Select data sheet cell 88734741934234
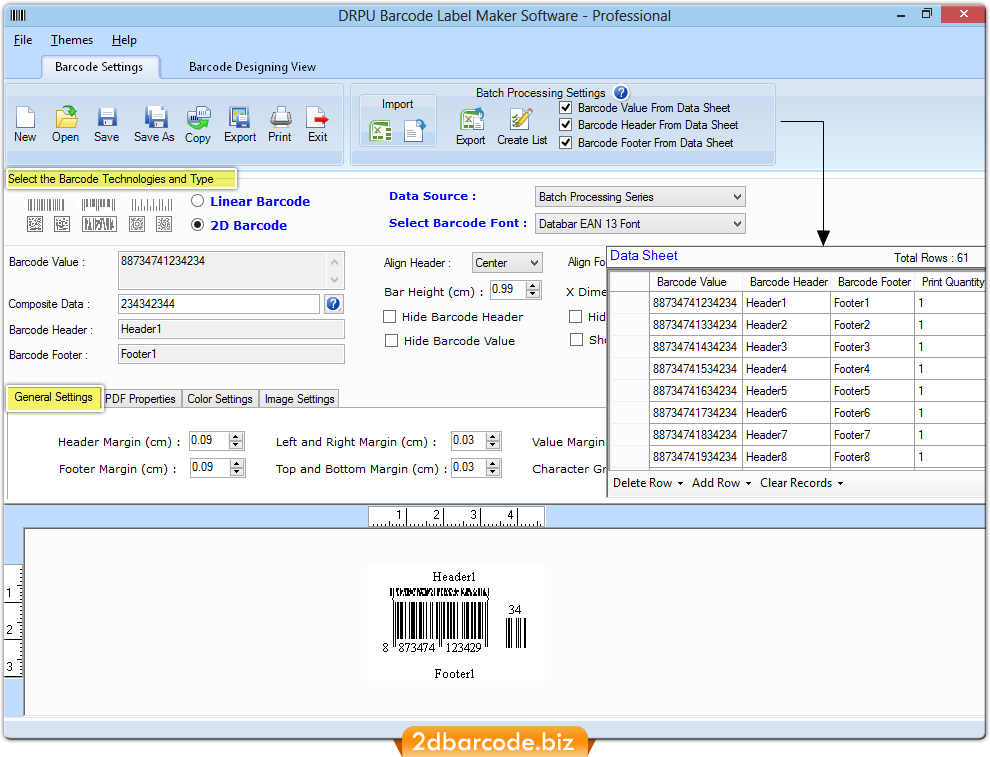The height and width of the screenshot is (757, 990). pyautogui.click(x=696, y=457)
